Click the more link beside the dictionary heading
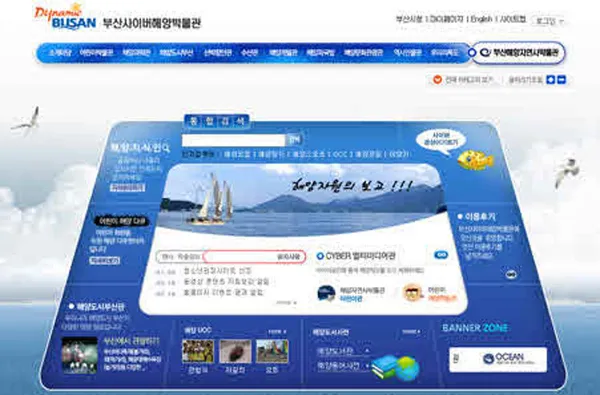Screen dimensions: 600x395 tap(411, 332)
